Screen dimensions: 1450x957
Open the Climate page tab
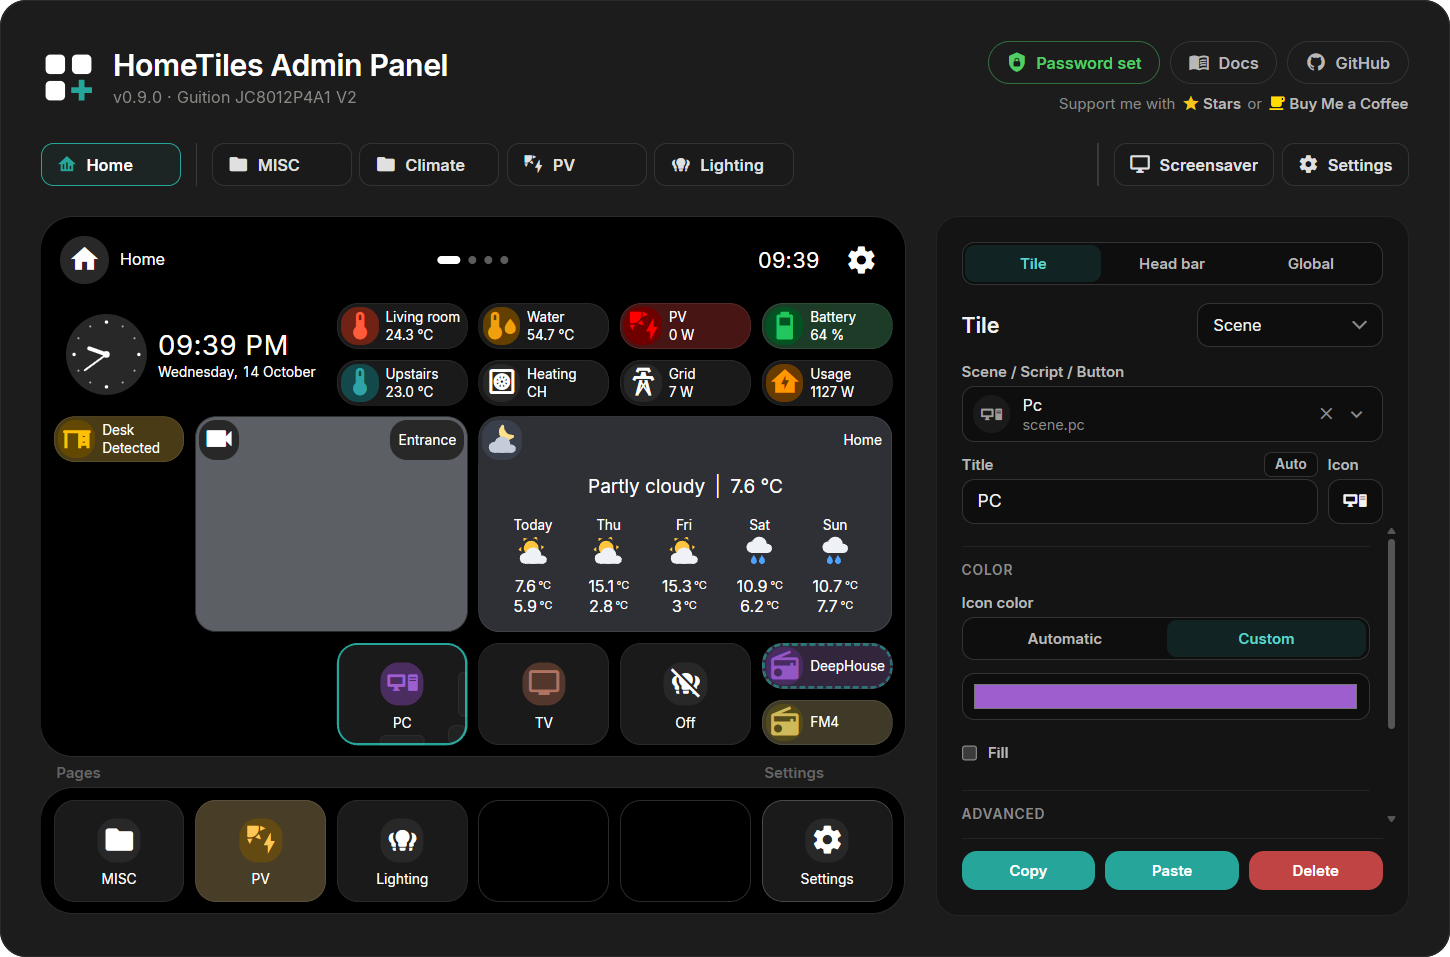click(x=429, y=165)
